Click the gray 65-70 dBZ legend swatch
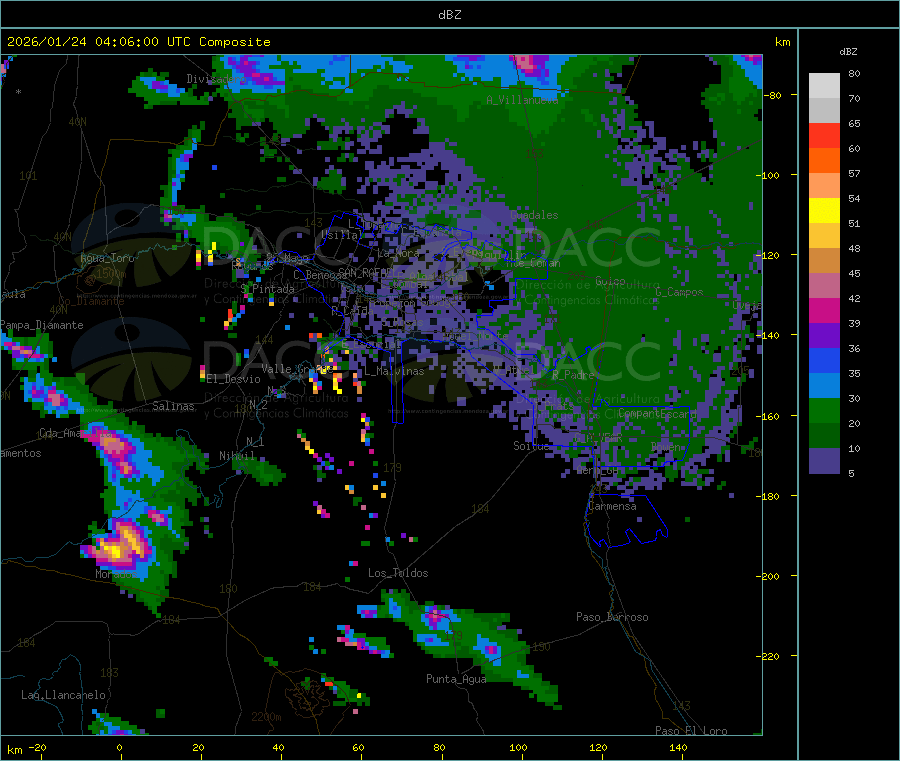This screenshot has height=761, width=900. point(824,110)
